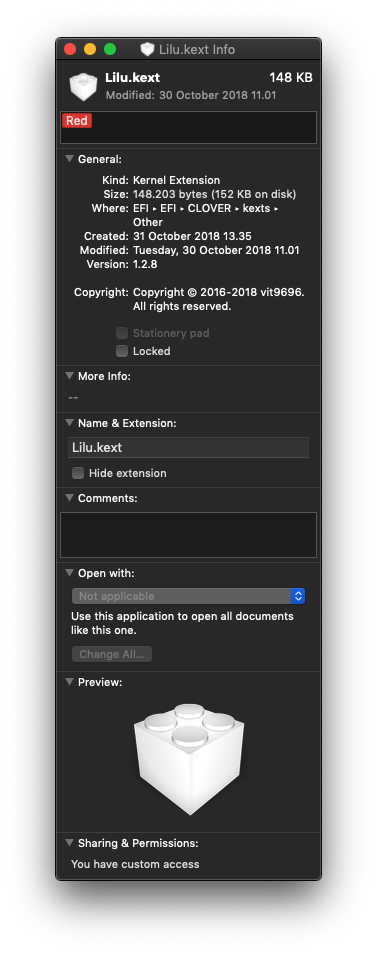This screenshot has width=377, height=954.
Task: Click the copyright text vit9696
Action: [218, 299]
